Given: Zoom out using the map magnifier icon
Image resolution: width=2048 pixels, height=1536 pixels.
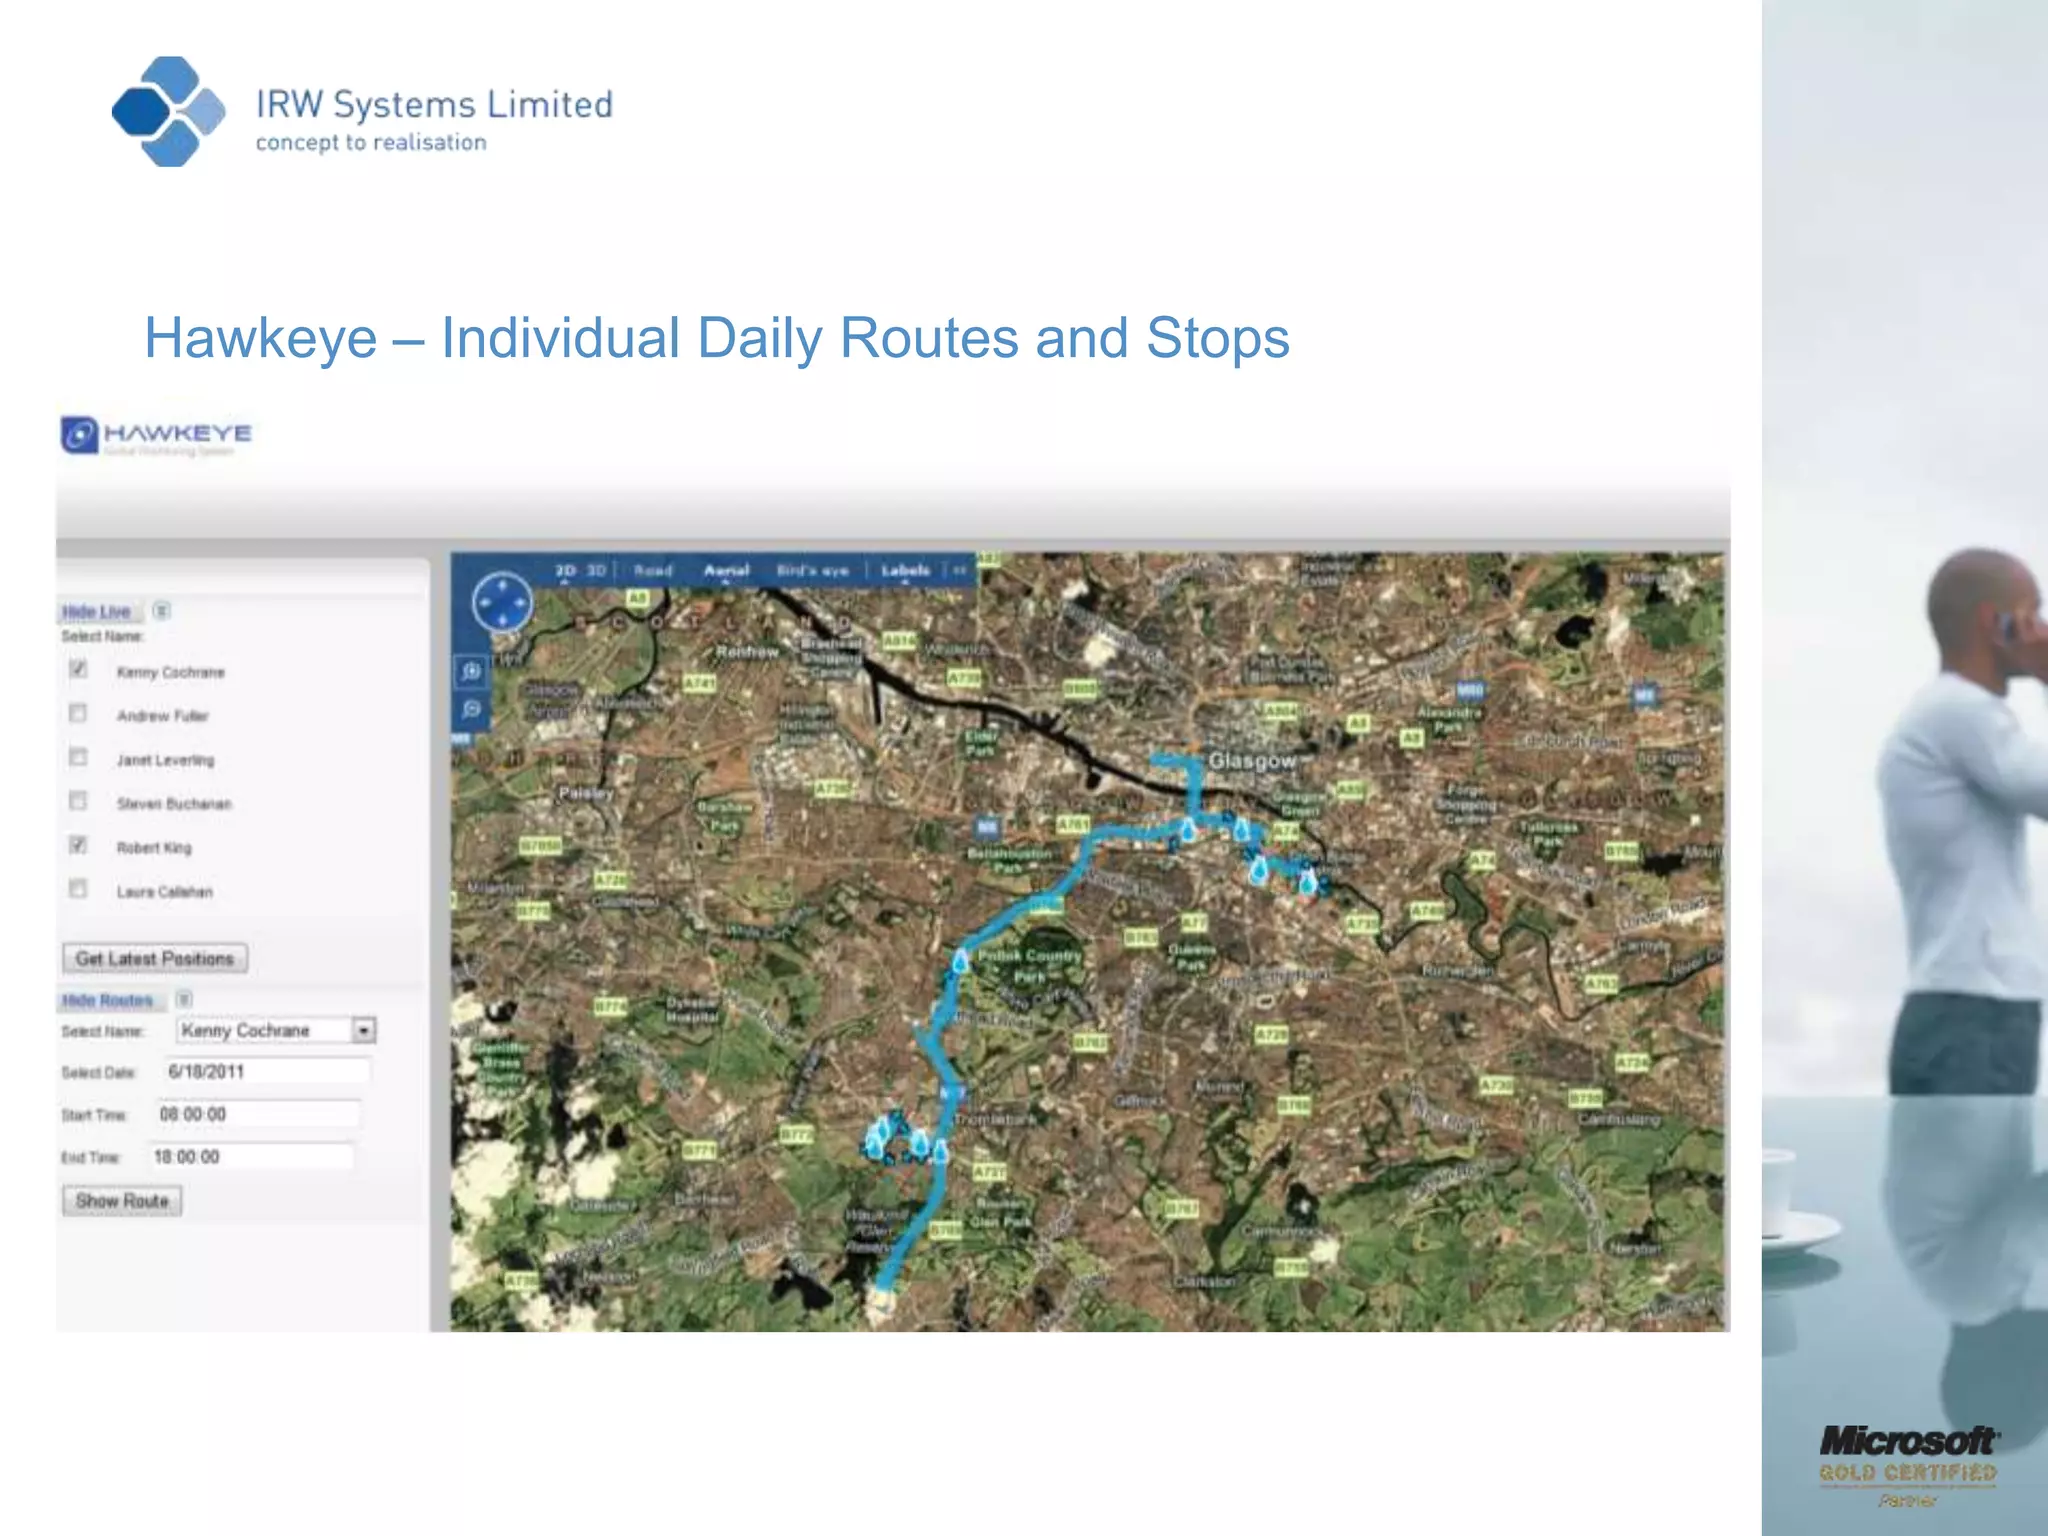Looking at the screenshot, I should coord(471,710).
